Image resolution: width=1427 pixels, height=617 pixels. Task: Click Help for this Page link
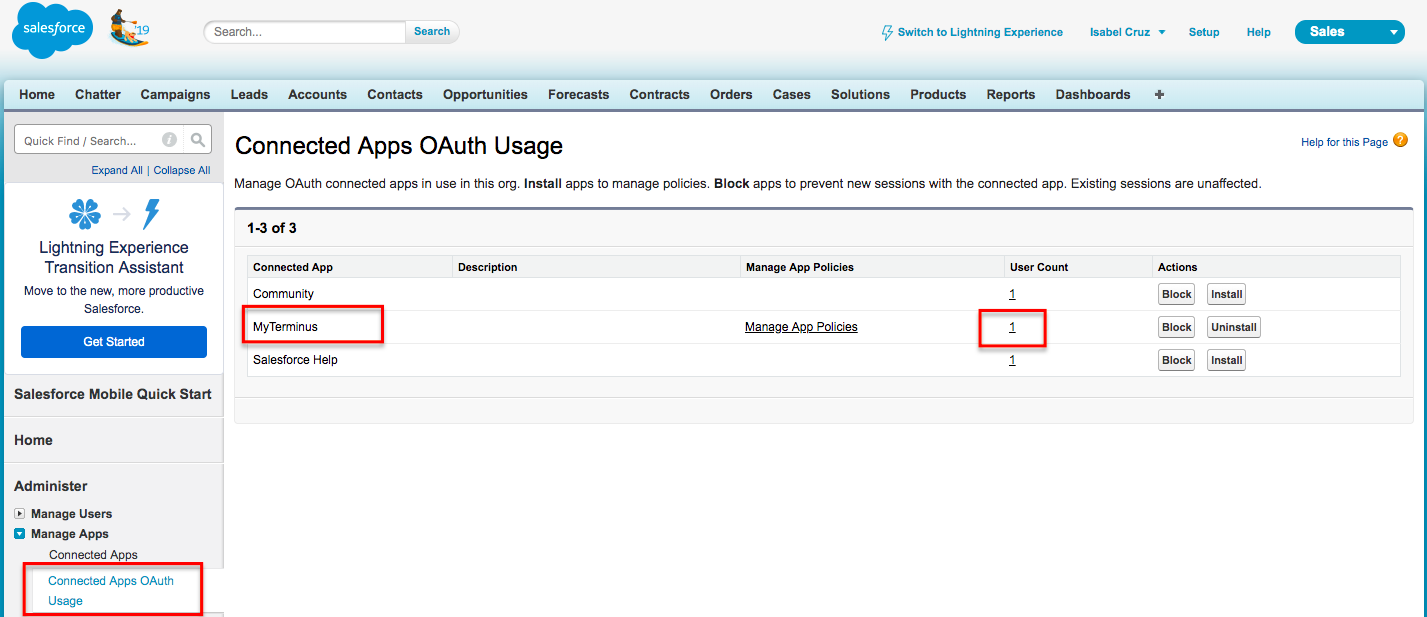coord(1344,142)
